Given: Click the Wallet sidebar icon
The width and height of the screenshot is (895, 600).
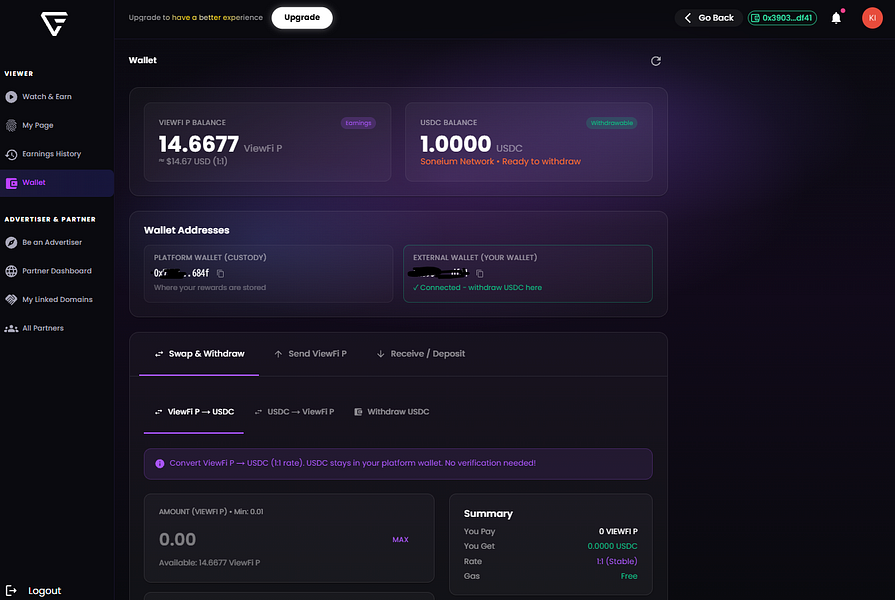Looking at the screenshot, I should 11,183.
